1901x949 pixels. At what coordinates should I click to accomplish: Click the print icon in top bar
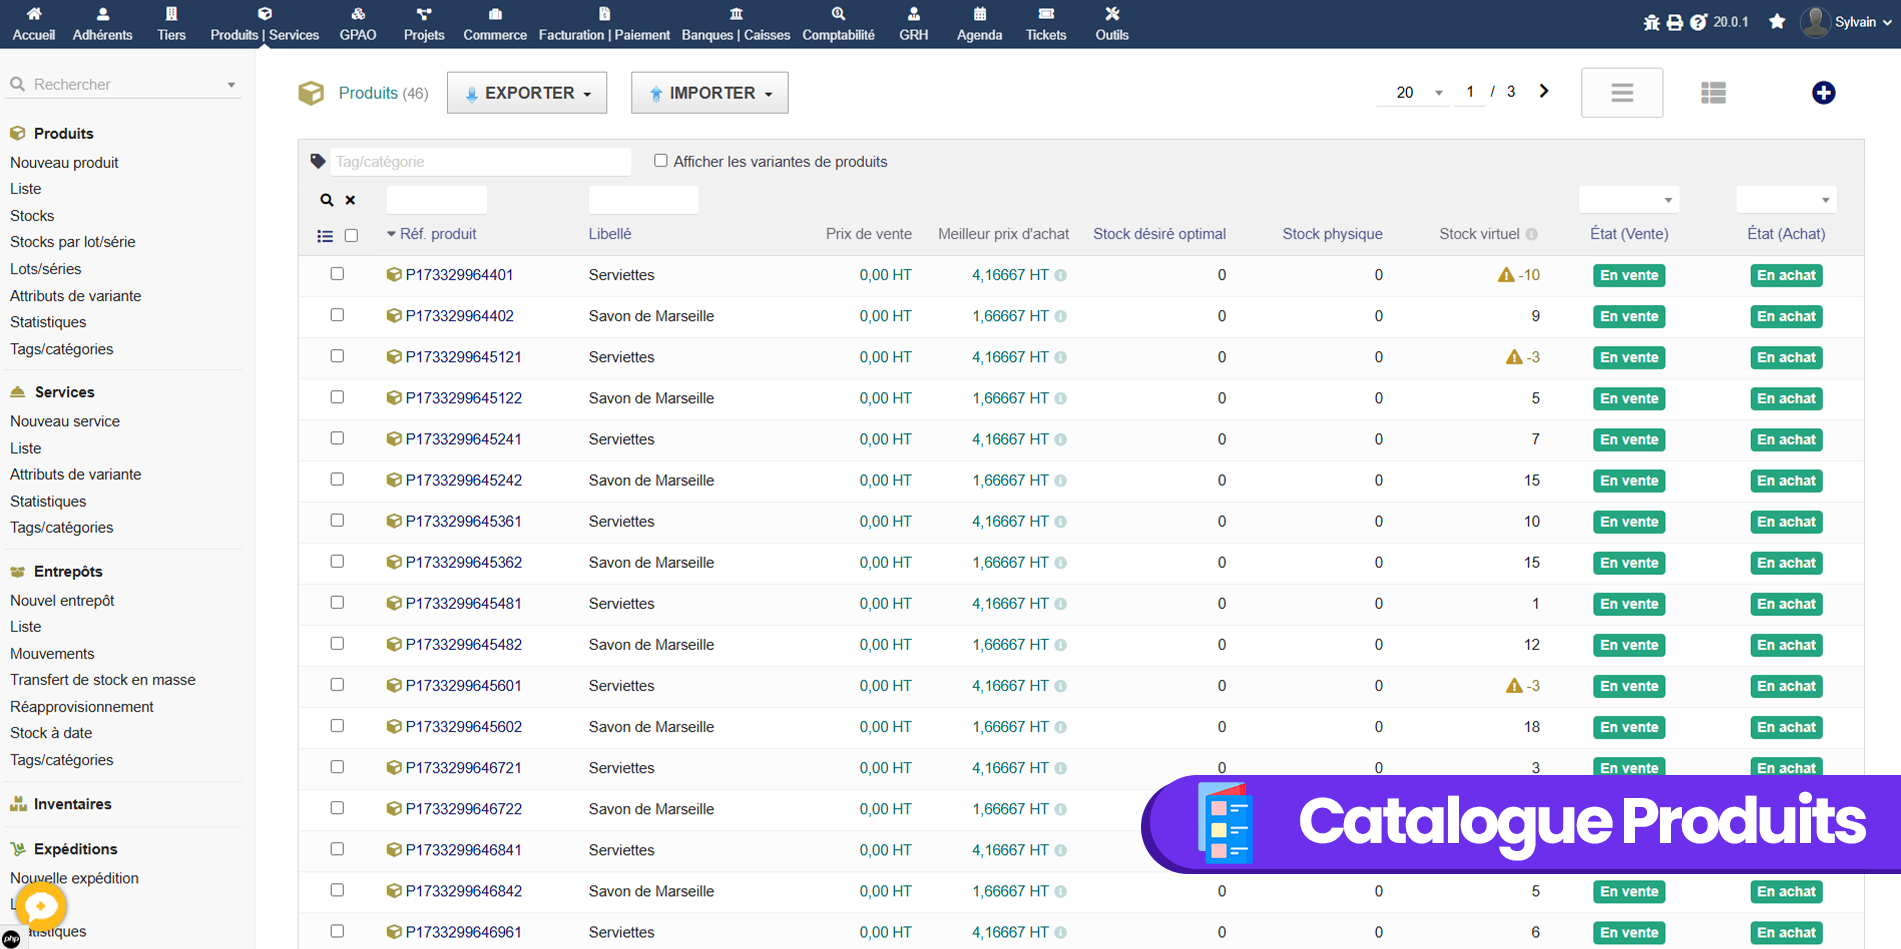(x=1674, y=22)
